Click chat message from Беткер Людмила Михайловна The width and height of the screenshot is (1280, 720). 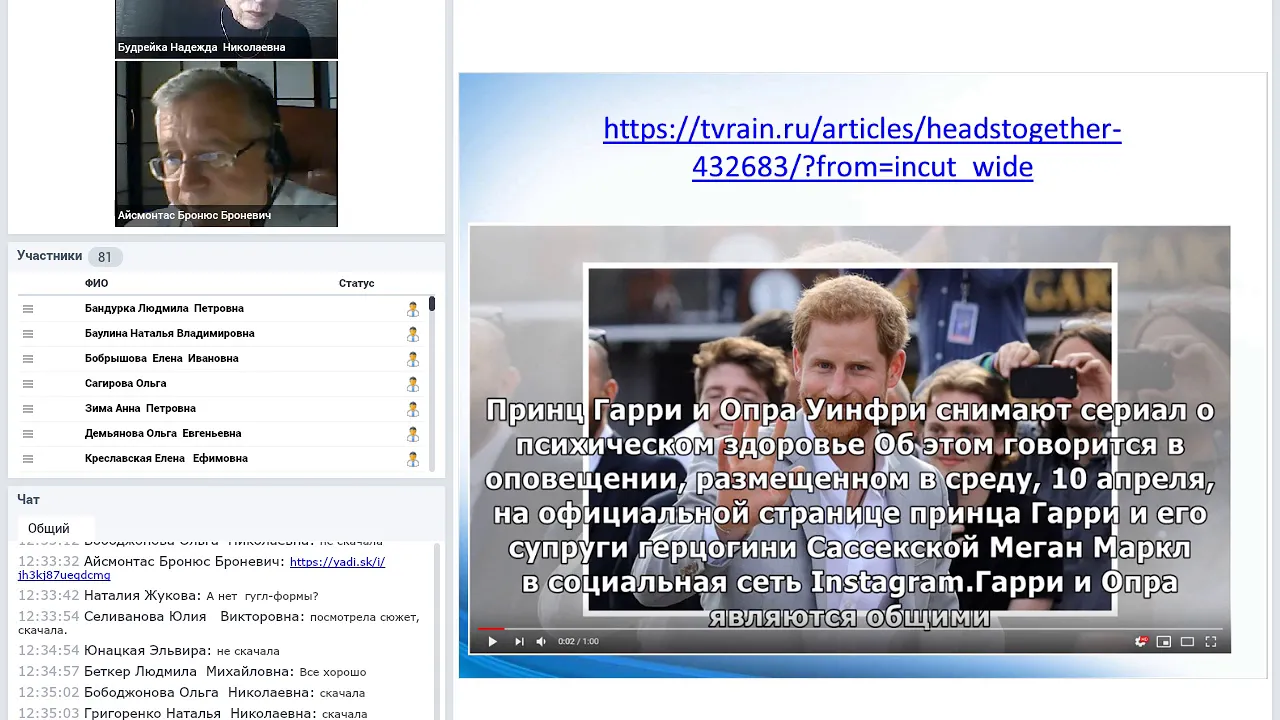click(x=192, y=672)
